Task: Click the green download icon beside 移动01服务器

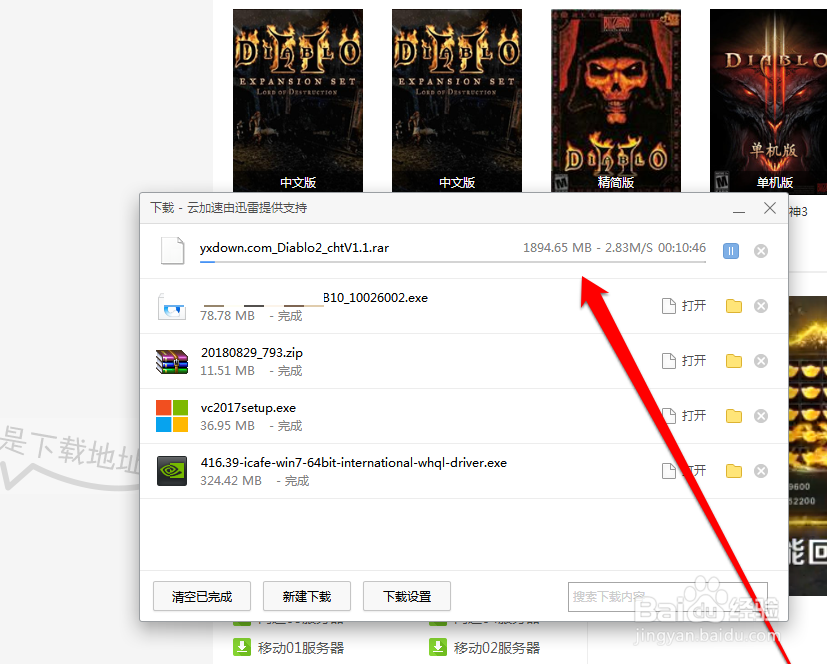Action: [x=242, y=647]
